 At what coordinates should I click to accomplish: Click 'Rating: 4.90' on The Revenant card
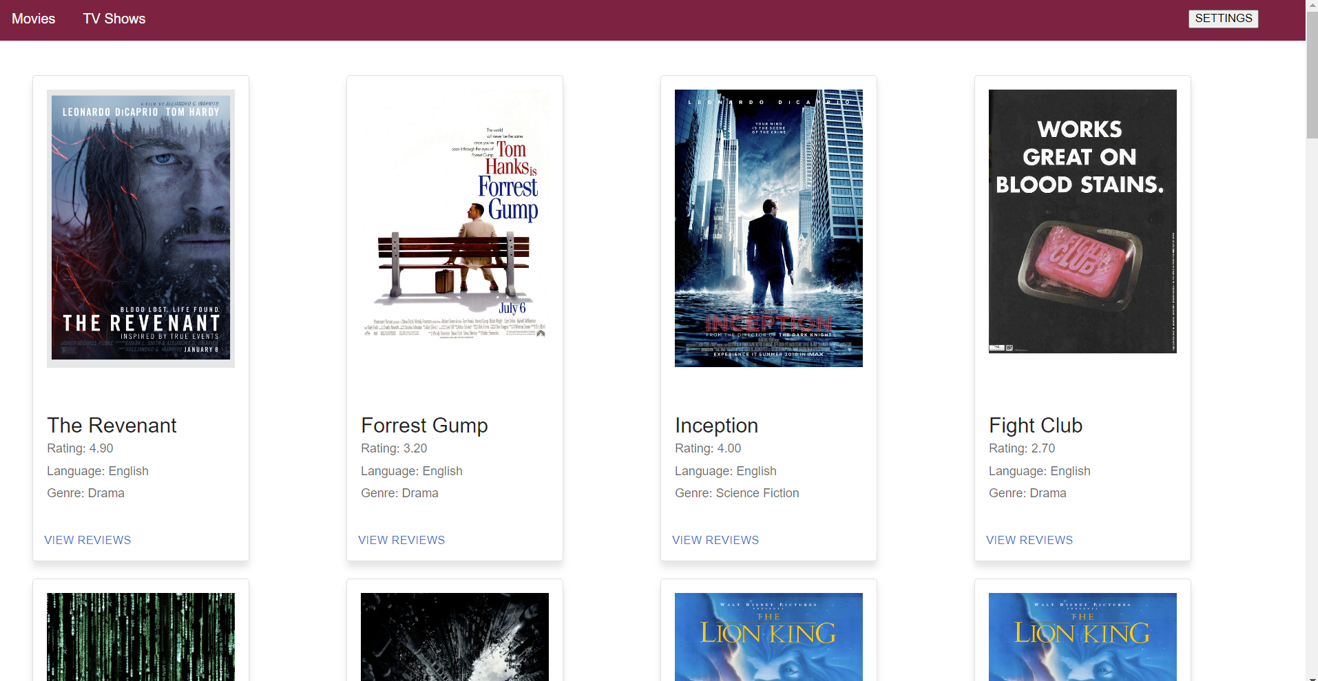(x=80, y=448)
